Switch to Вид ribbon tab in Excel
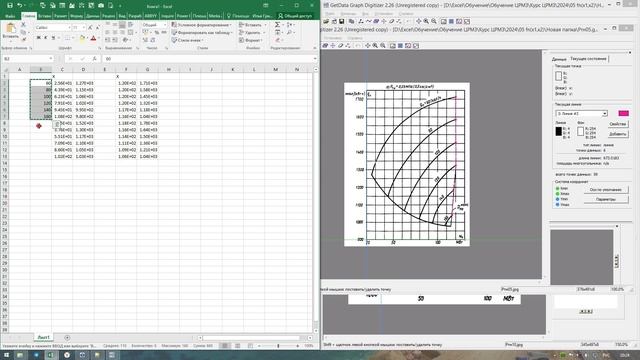Viewport: 640px width, 360px height. click(122, 16)
